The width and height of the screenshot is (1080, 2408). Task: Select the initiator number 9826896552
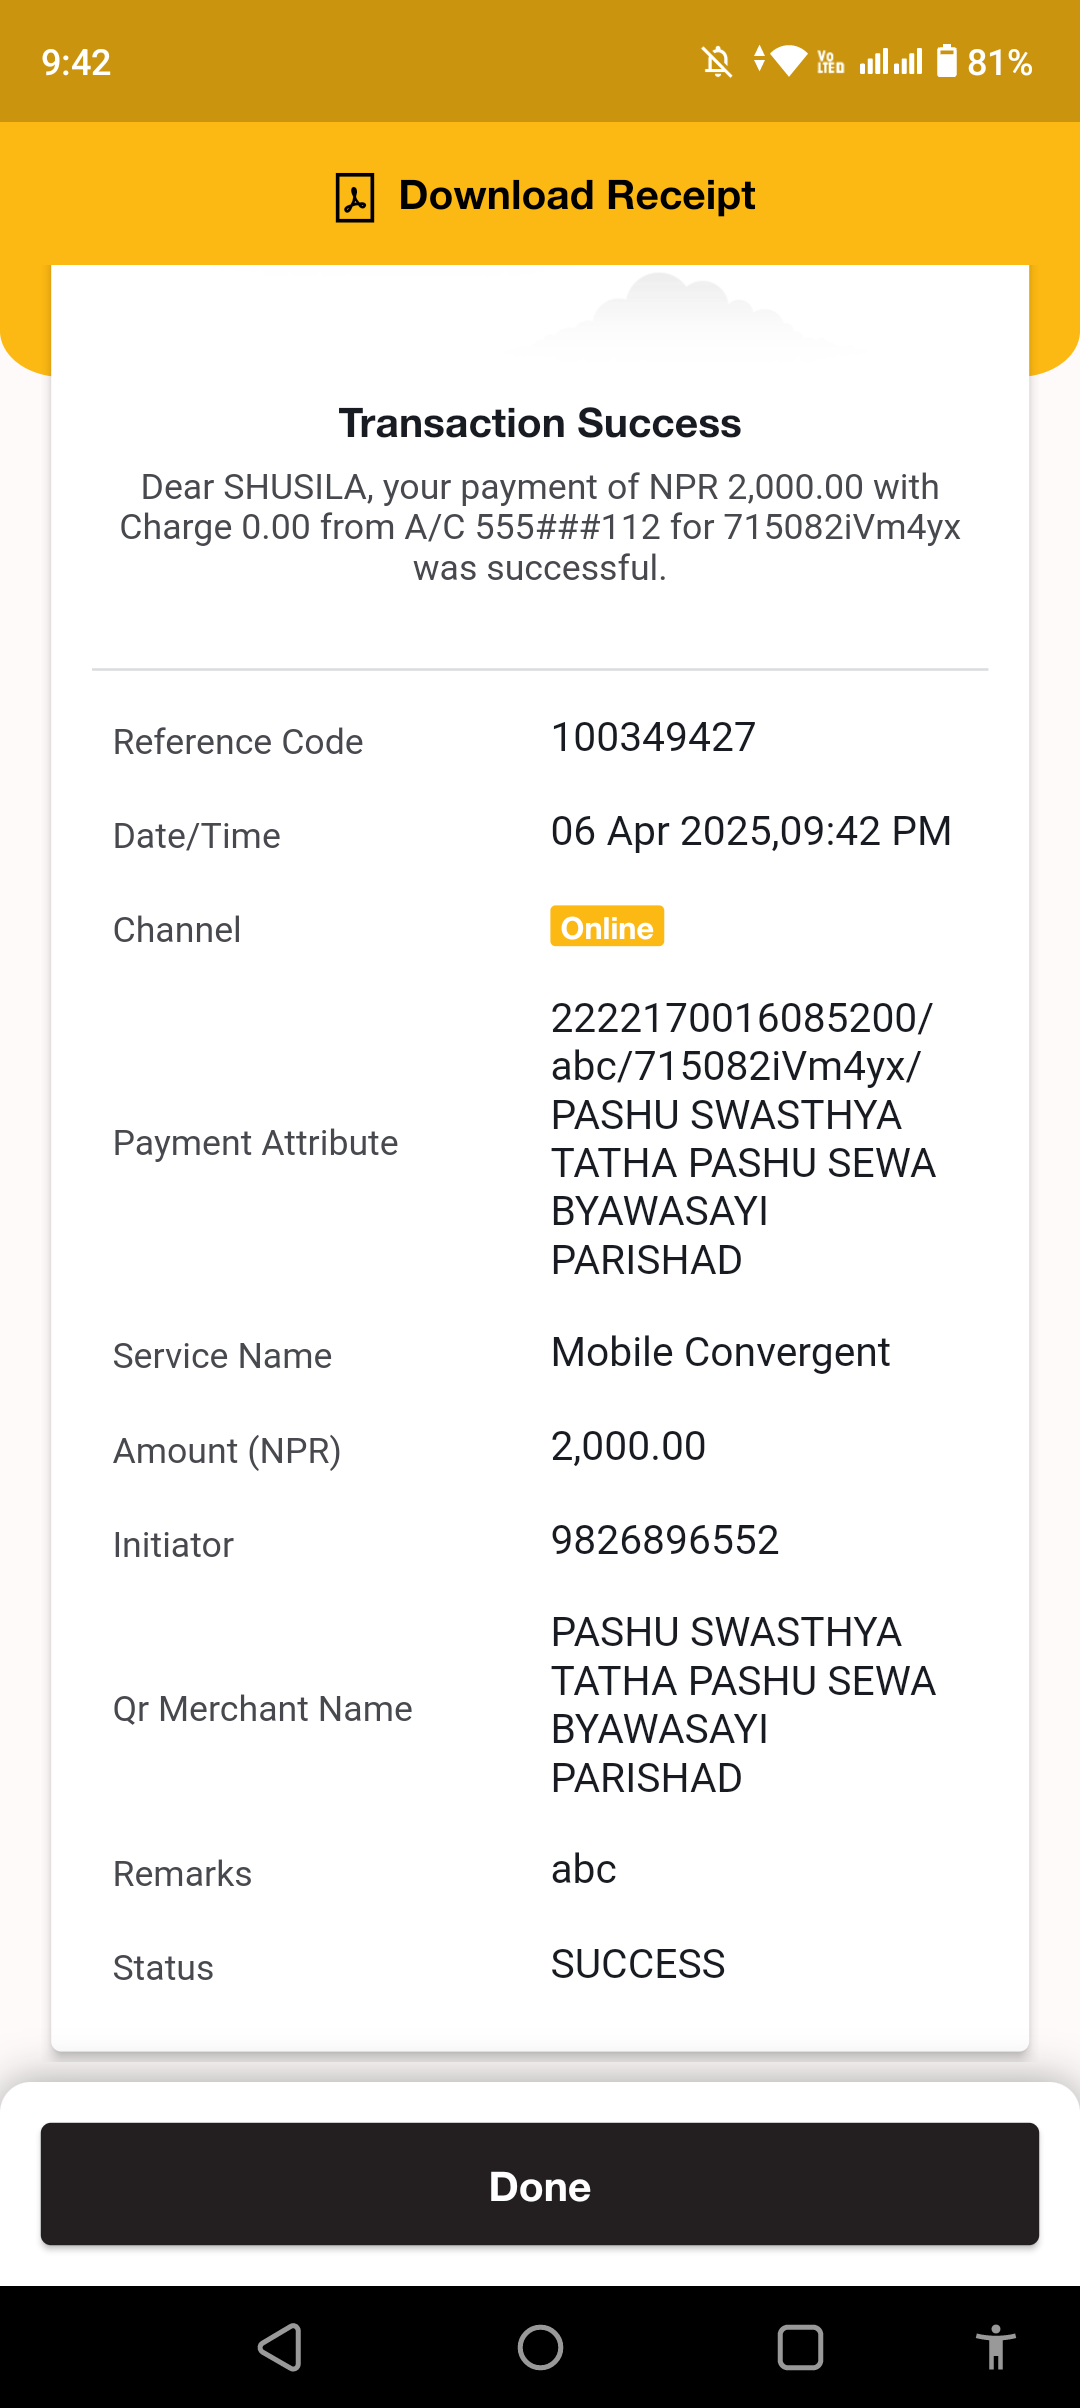[665, 1540]
